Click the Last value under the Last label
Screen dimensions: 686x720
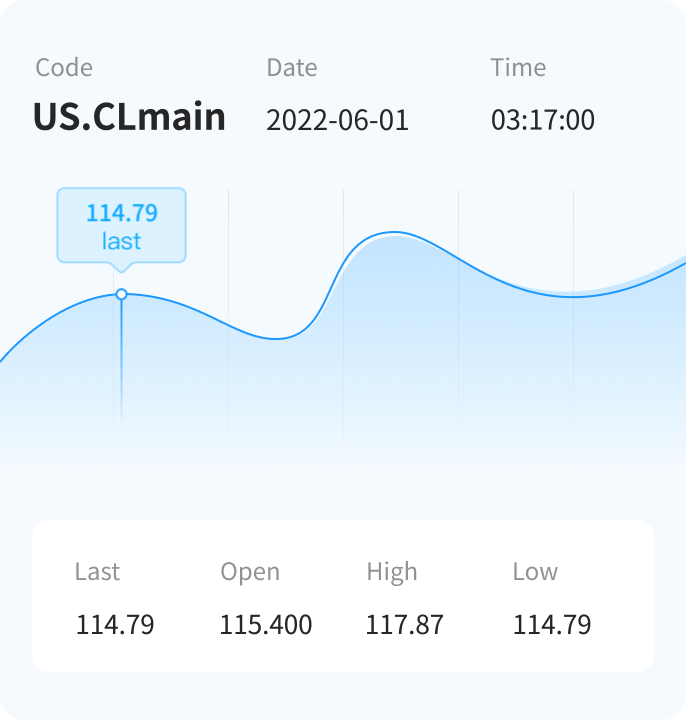point(115,626)
